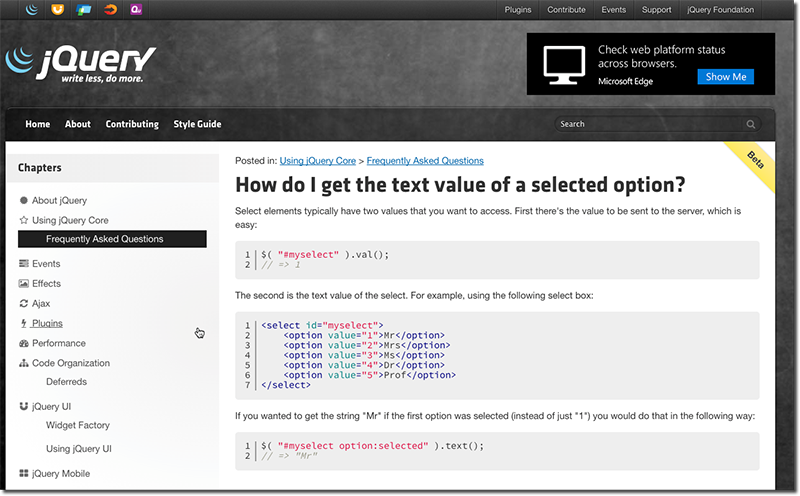800x496 pixels.
Task: Click the jQuery UI icon in top bar
Action: pos(57,10)
